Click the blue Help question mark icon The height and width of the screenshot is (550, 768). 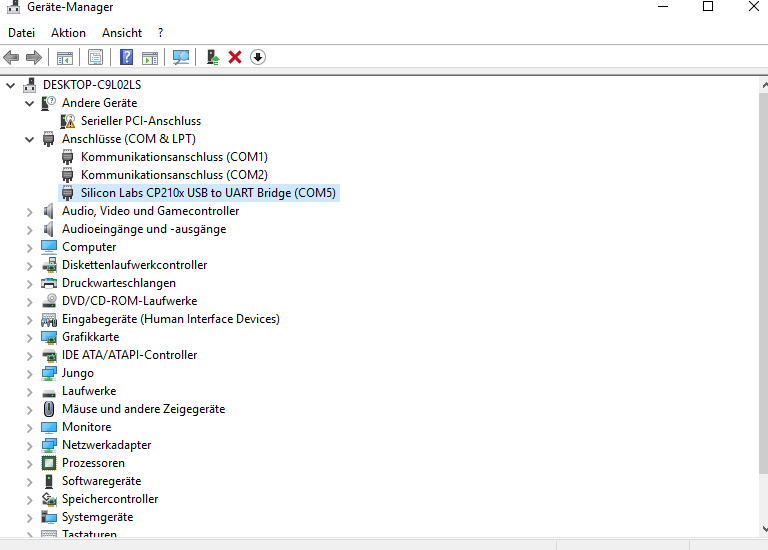[x=126, y=57]
